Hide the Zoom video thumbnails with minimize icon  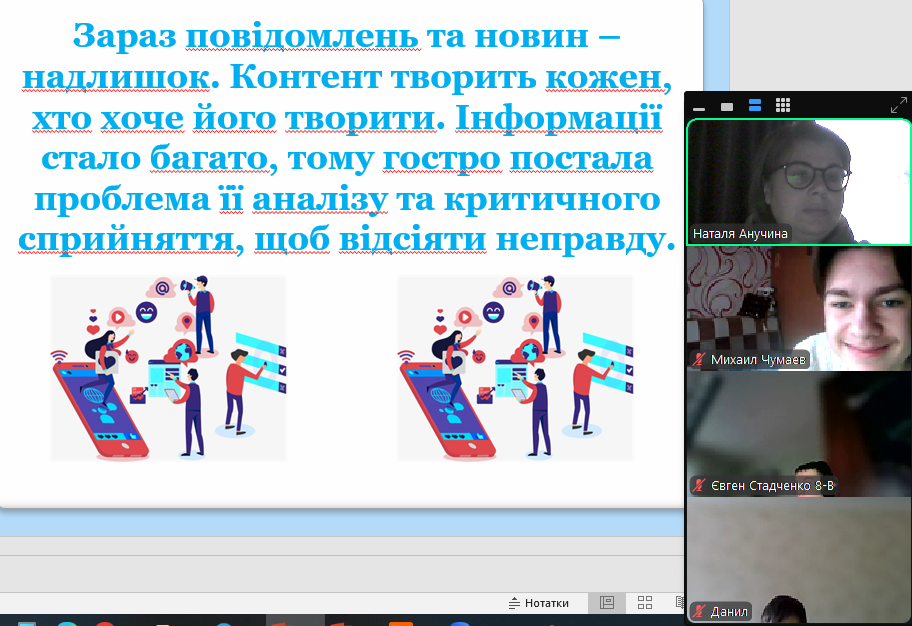(x=699, y=106)
